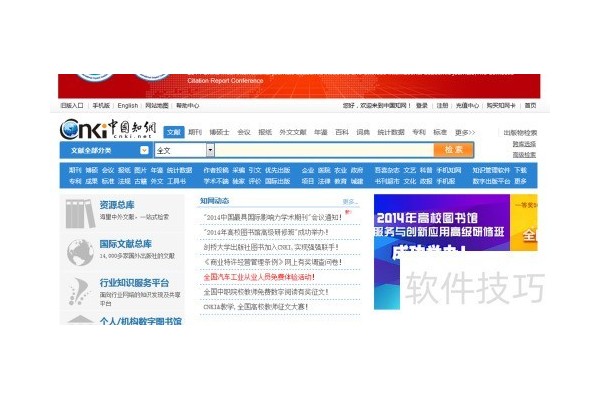Click 企业 in the blue navigation bar
The width and height of the screenshot is (600, 400).
point(308,170)
